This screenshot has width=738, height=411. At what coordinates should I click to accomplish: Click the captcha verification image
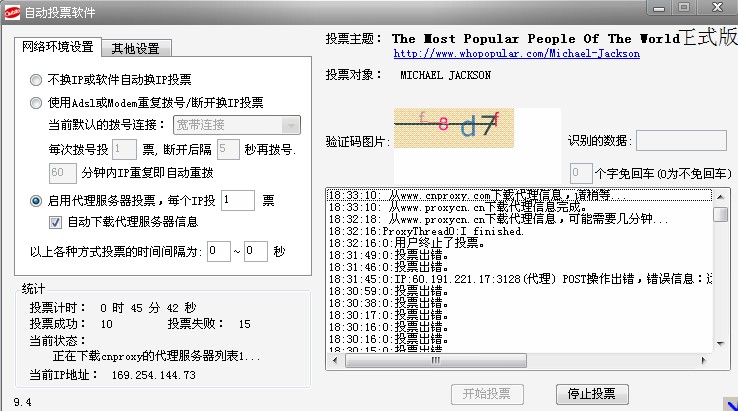coord(454,128)
